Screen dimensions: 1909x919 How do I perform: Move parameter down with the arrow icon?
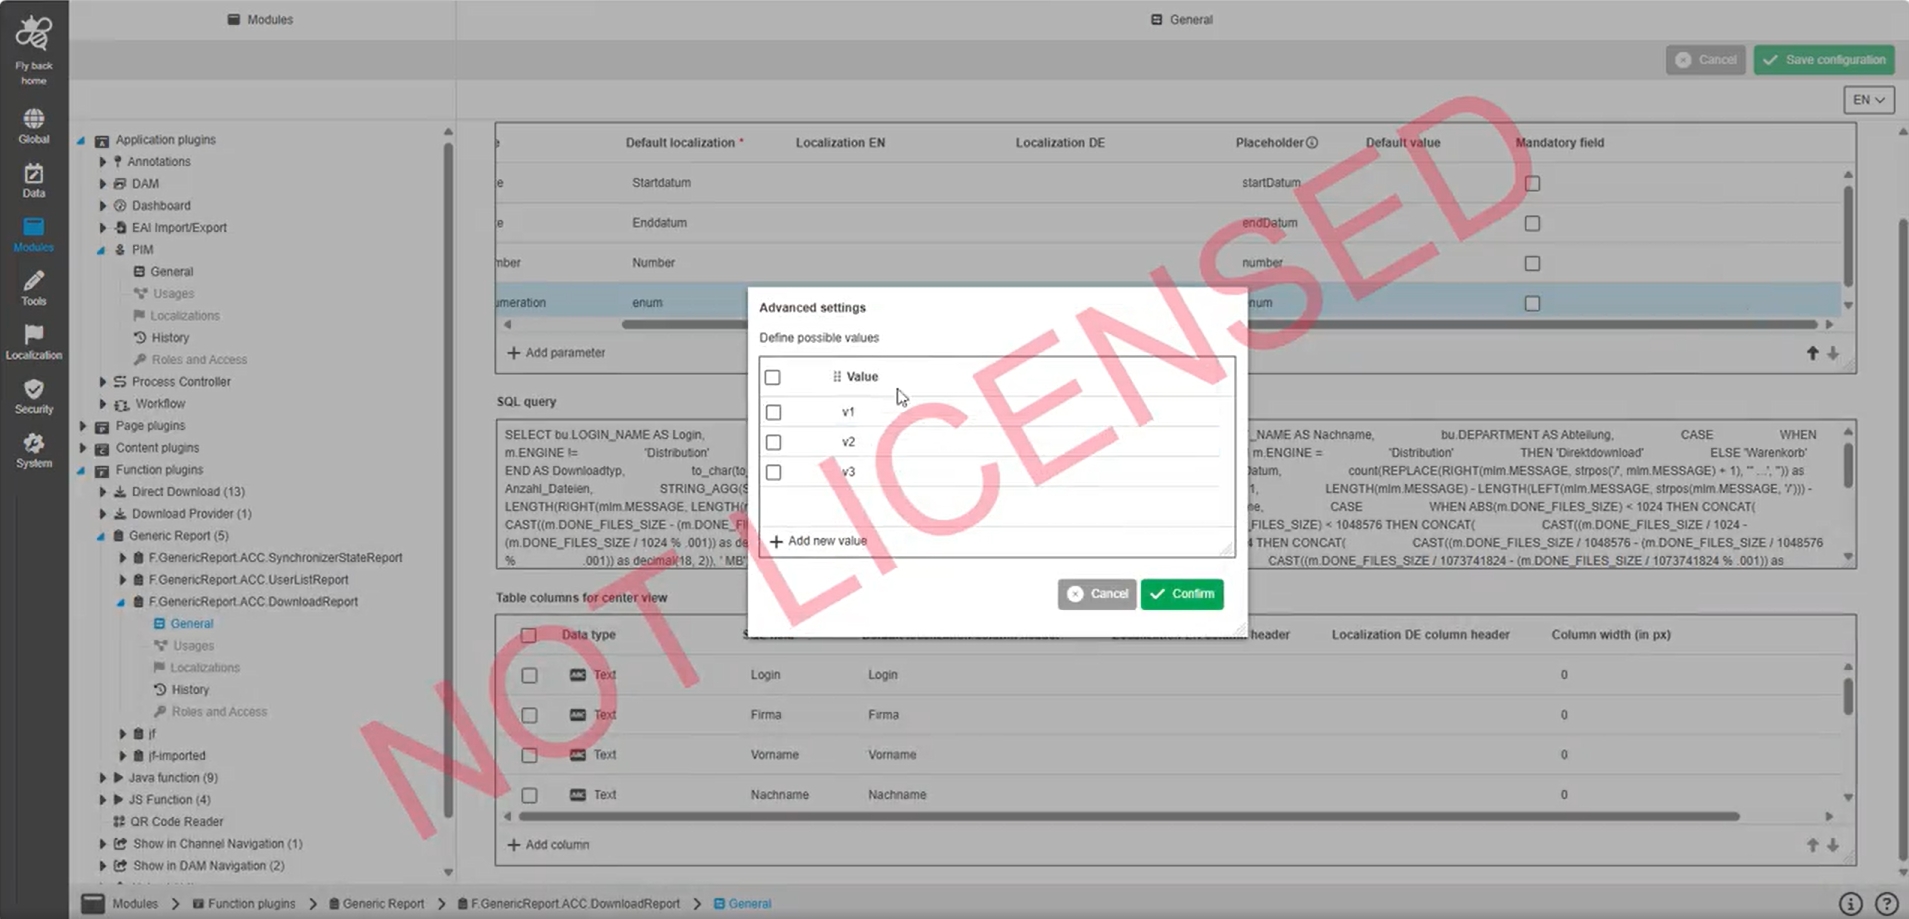coord(1833,353)
